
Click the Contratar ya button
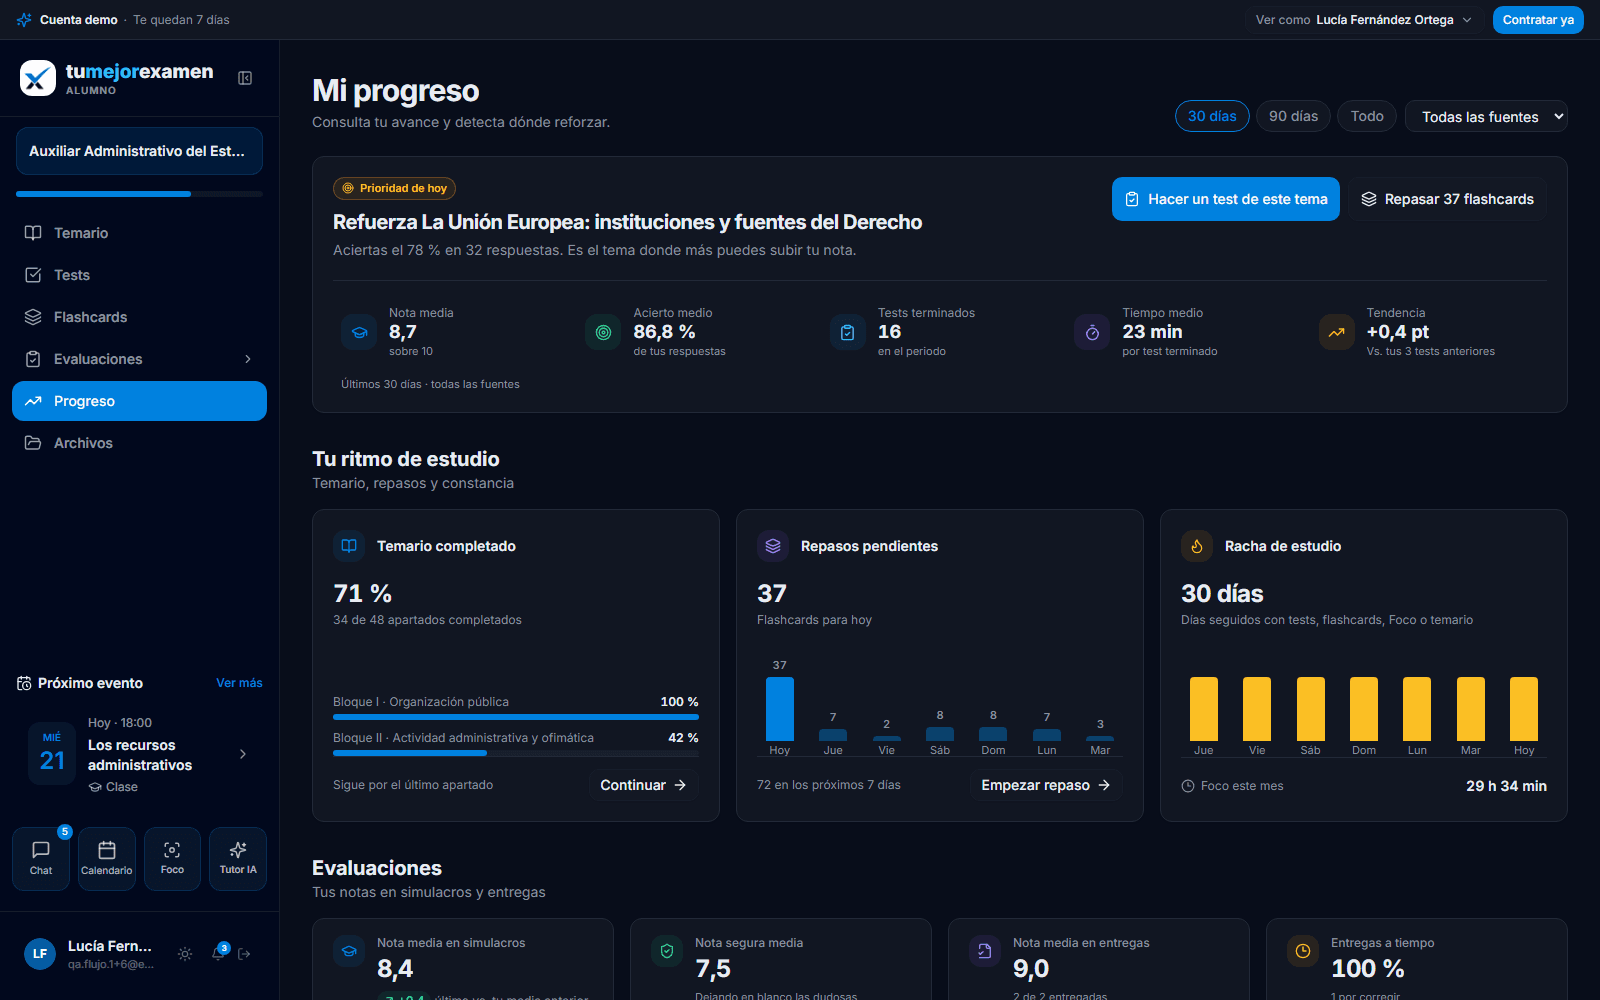(x=1538, y=20)
